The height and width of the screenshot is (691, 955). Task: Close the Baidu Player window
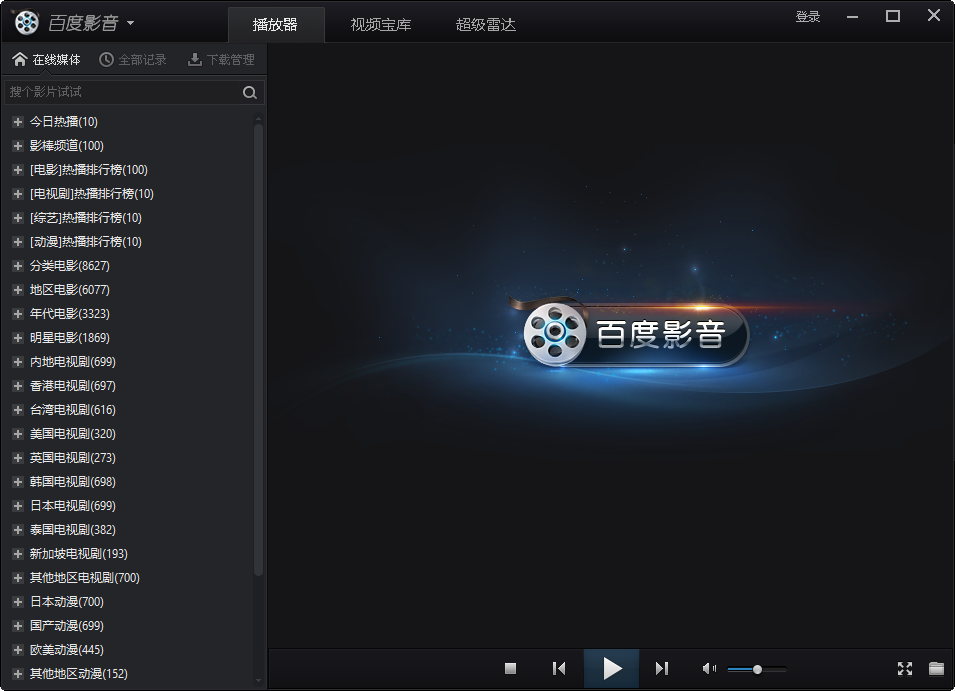coord(934,15)
